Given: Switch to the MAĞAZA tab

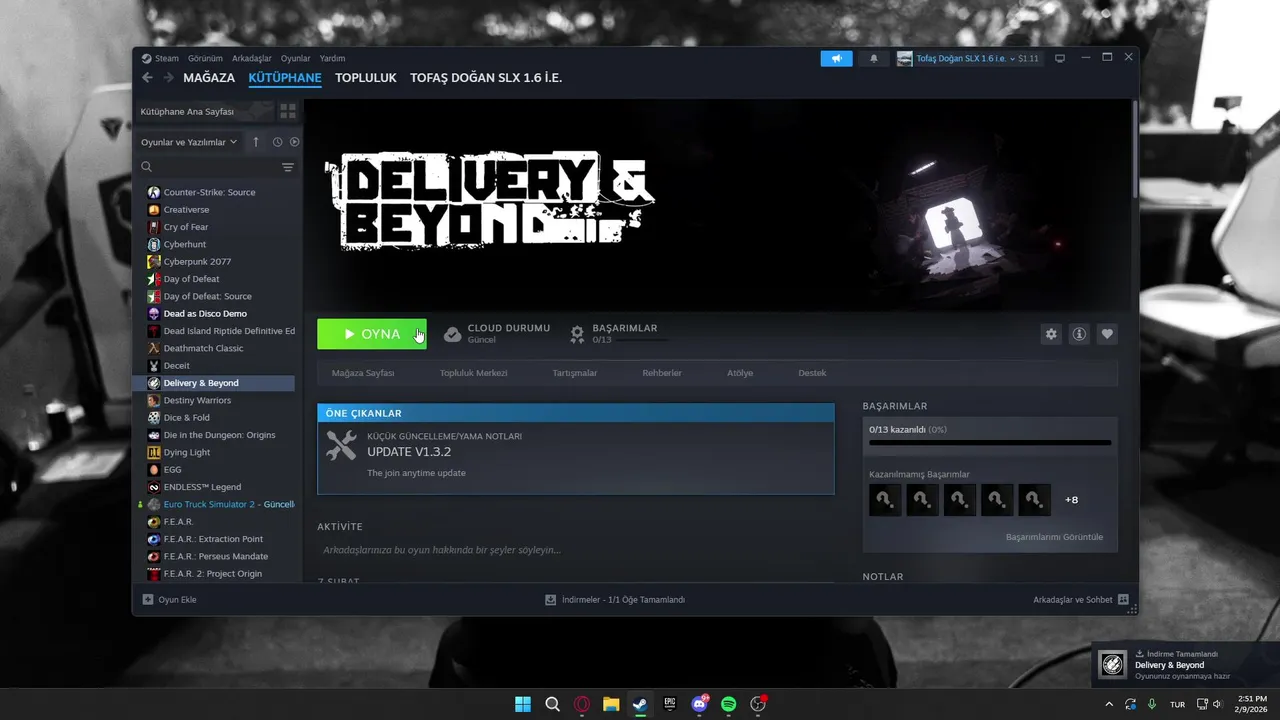Looking at the screenshot, I should click(209, 78).
